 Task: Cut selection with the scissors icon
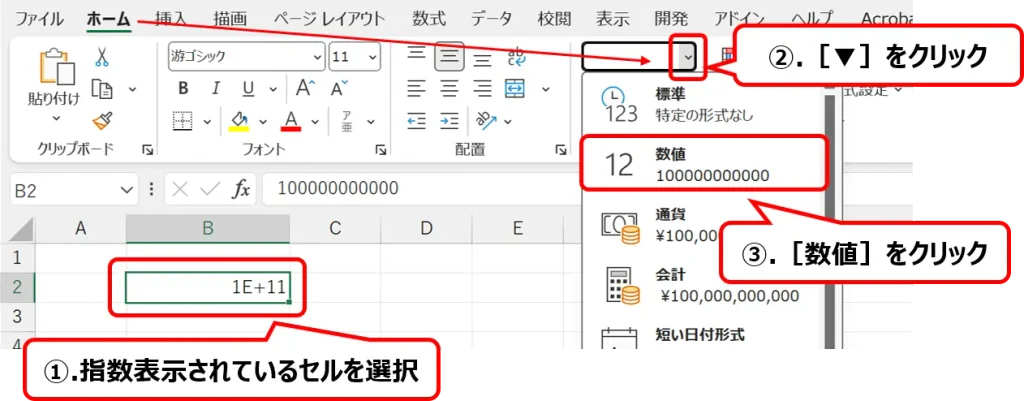102,57
